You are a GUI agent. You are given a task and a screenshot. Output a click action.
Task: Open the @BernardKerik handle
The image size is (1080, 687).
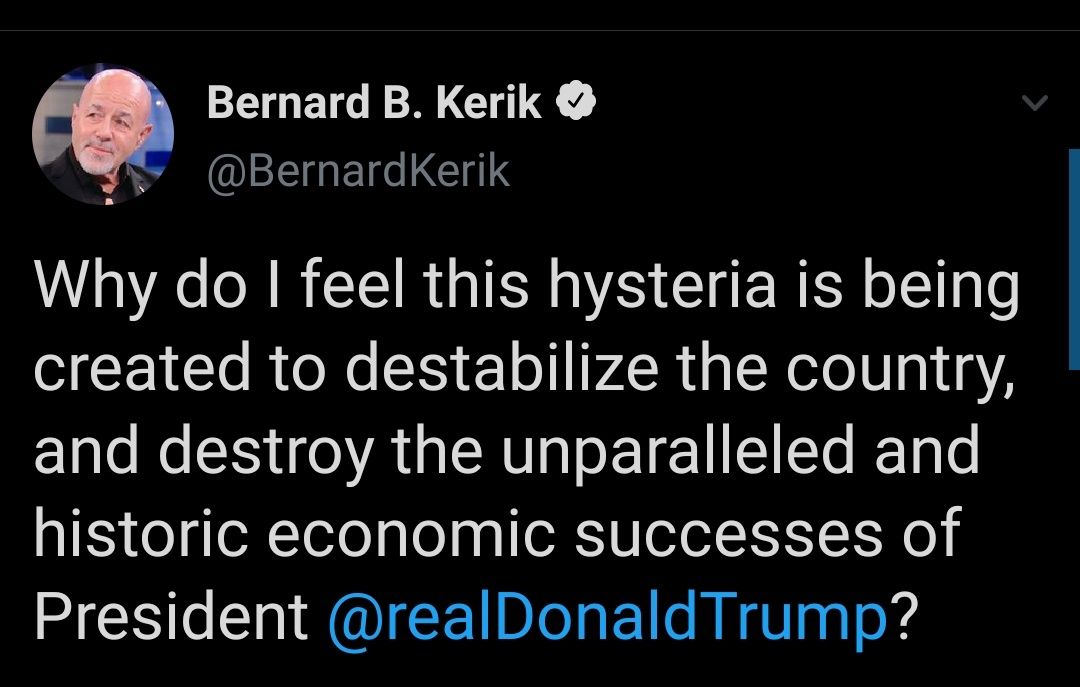click(x=358, y=172)
